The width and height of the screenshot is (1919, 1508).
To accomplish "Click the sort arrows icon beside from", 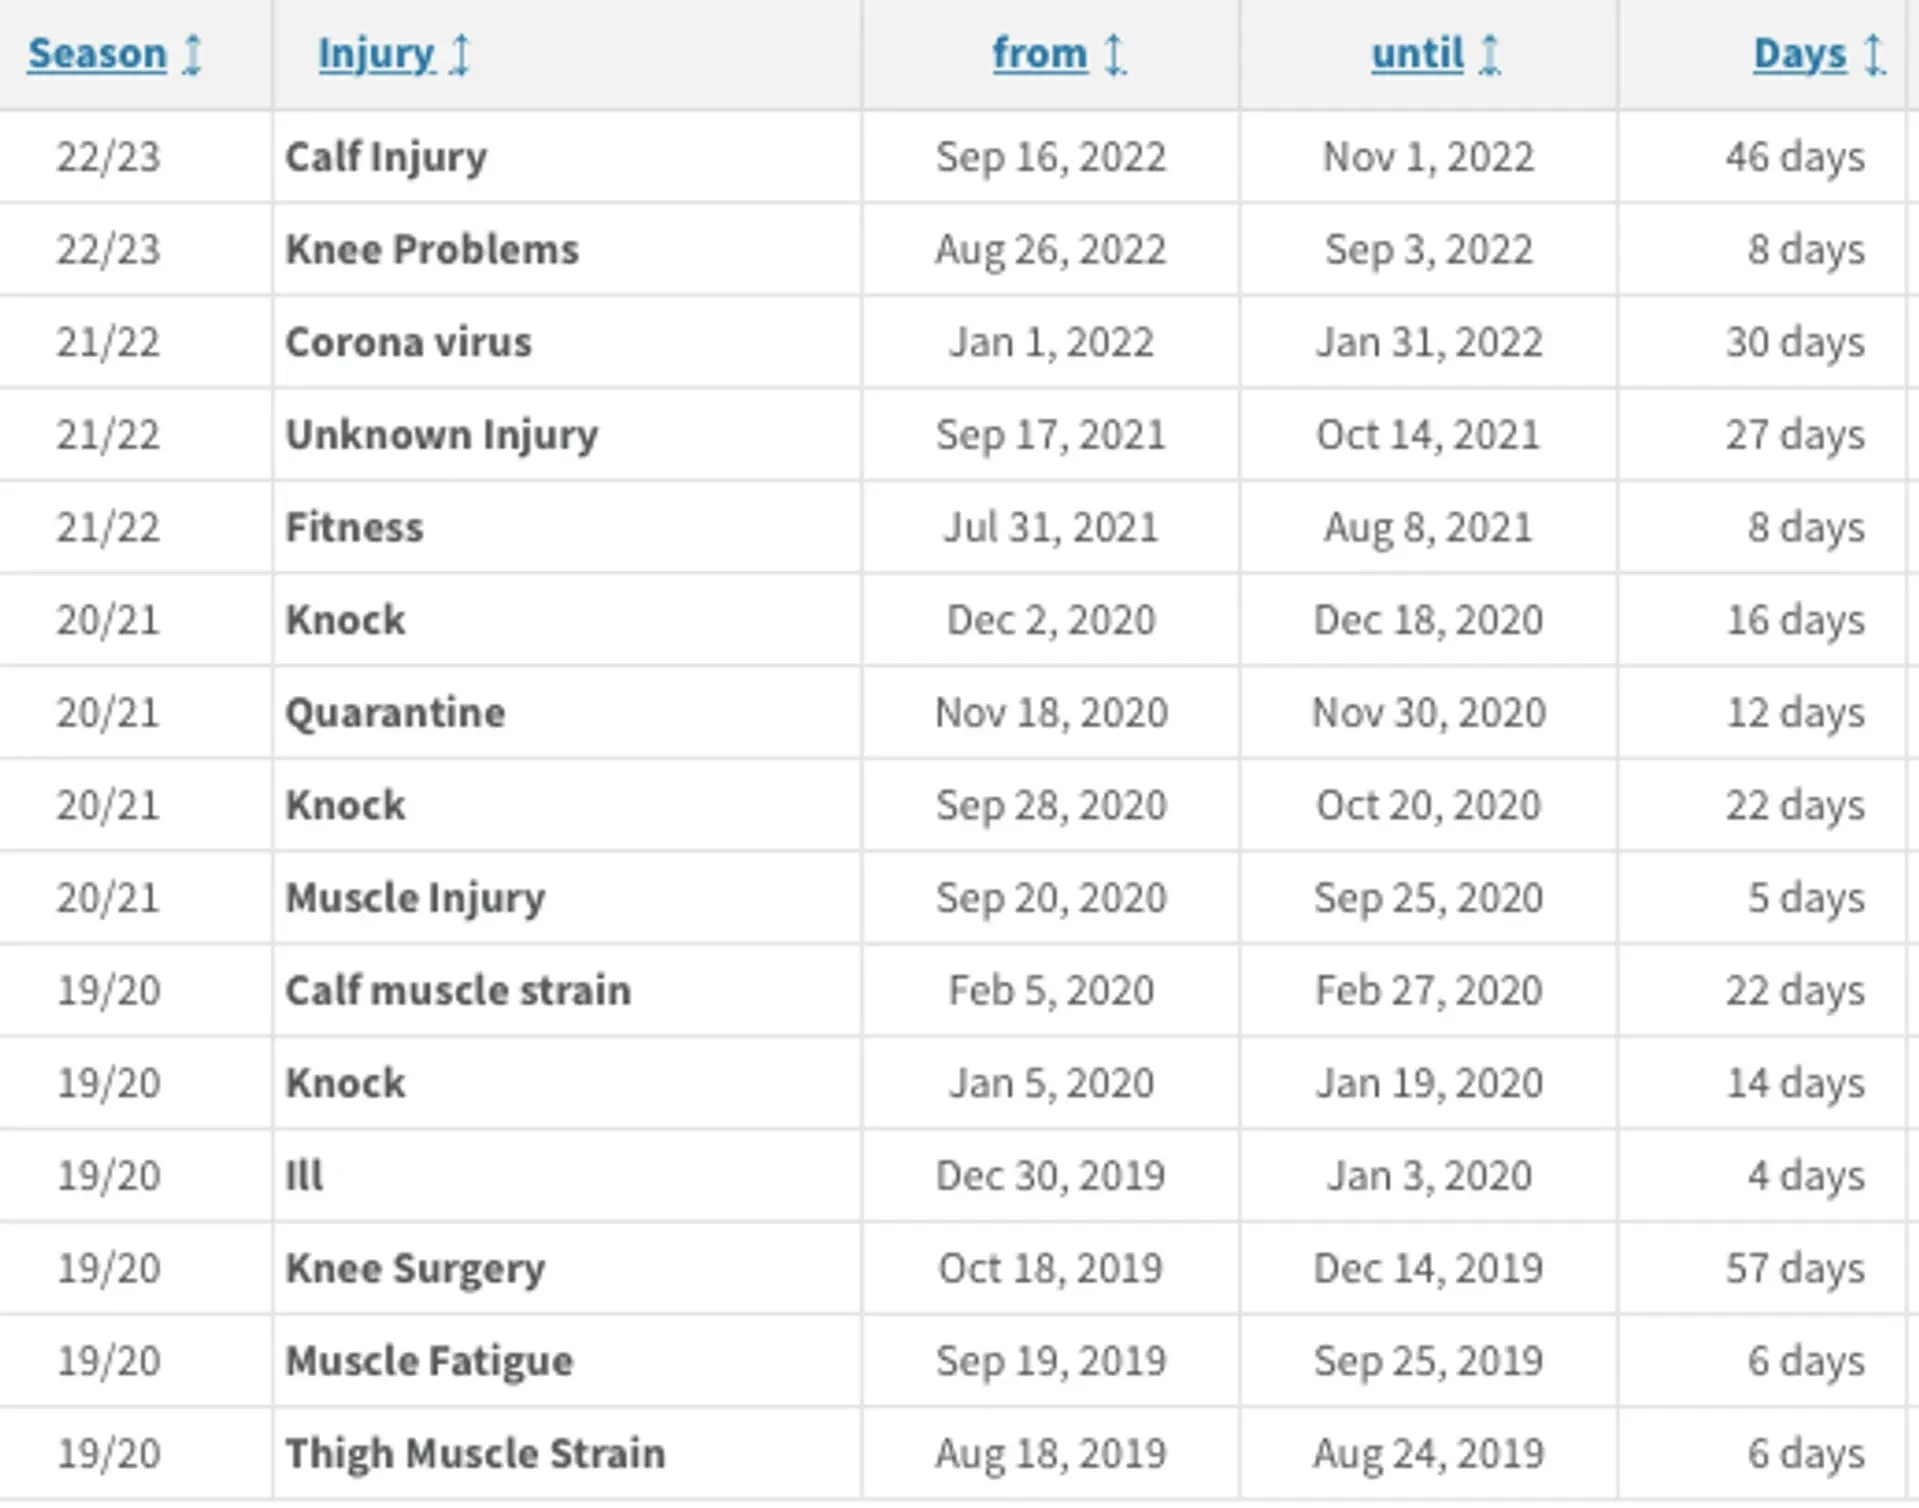I will (1114, 54).
